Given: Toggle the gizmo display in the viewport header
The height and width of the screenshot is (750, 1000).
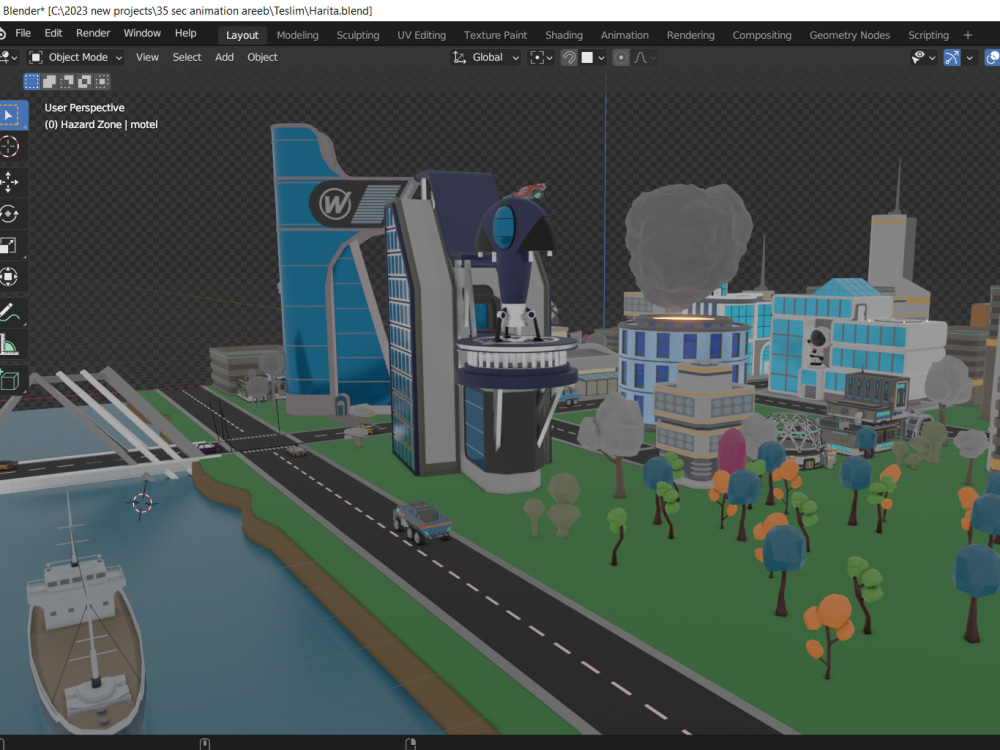Looking at the screenshot, I should [950, 57].
